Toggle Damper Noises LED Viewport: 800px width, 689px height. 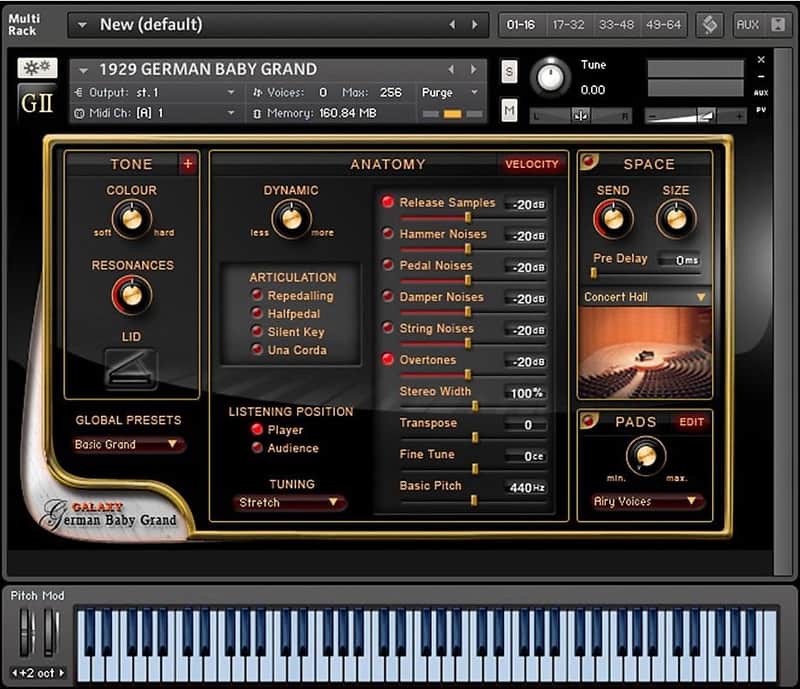pos(388,296)
